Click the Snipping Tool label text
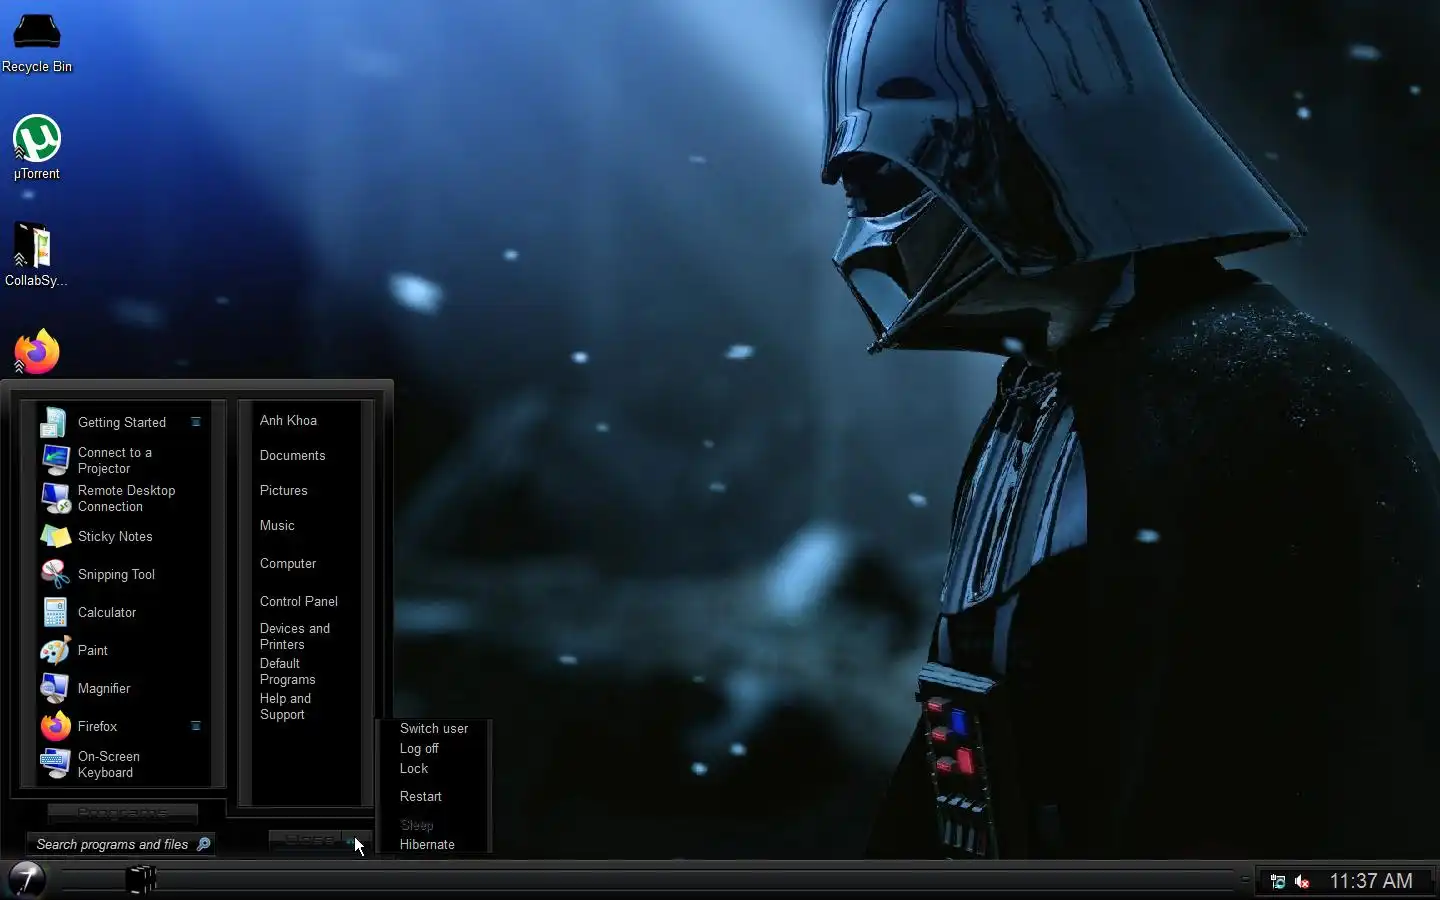 116,574
